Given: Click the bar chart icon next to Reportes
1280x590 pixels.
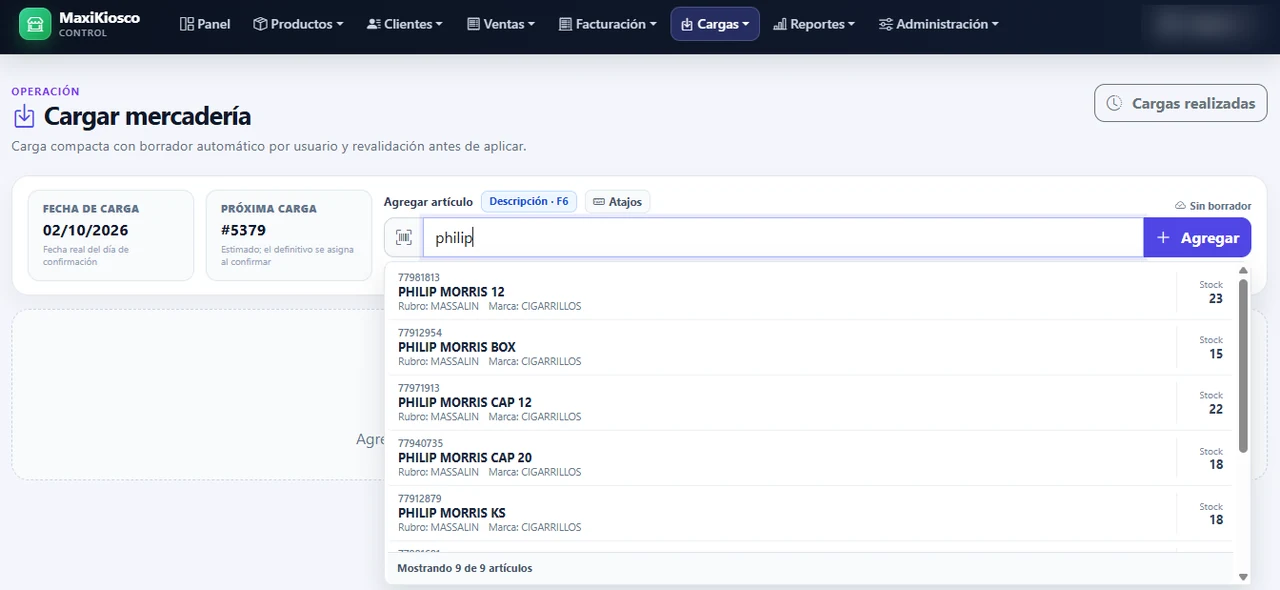Looking at the screenshot, I should [780, 24].
